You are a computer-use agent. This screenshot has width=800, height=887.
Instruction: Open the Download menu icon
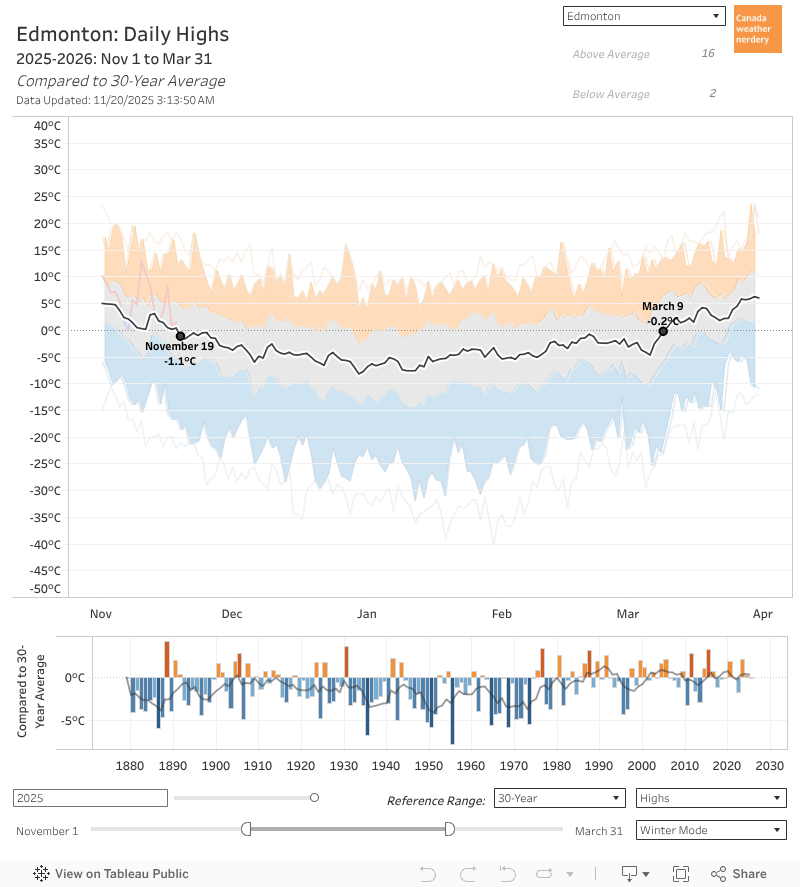click(x=630, y=873)
